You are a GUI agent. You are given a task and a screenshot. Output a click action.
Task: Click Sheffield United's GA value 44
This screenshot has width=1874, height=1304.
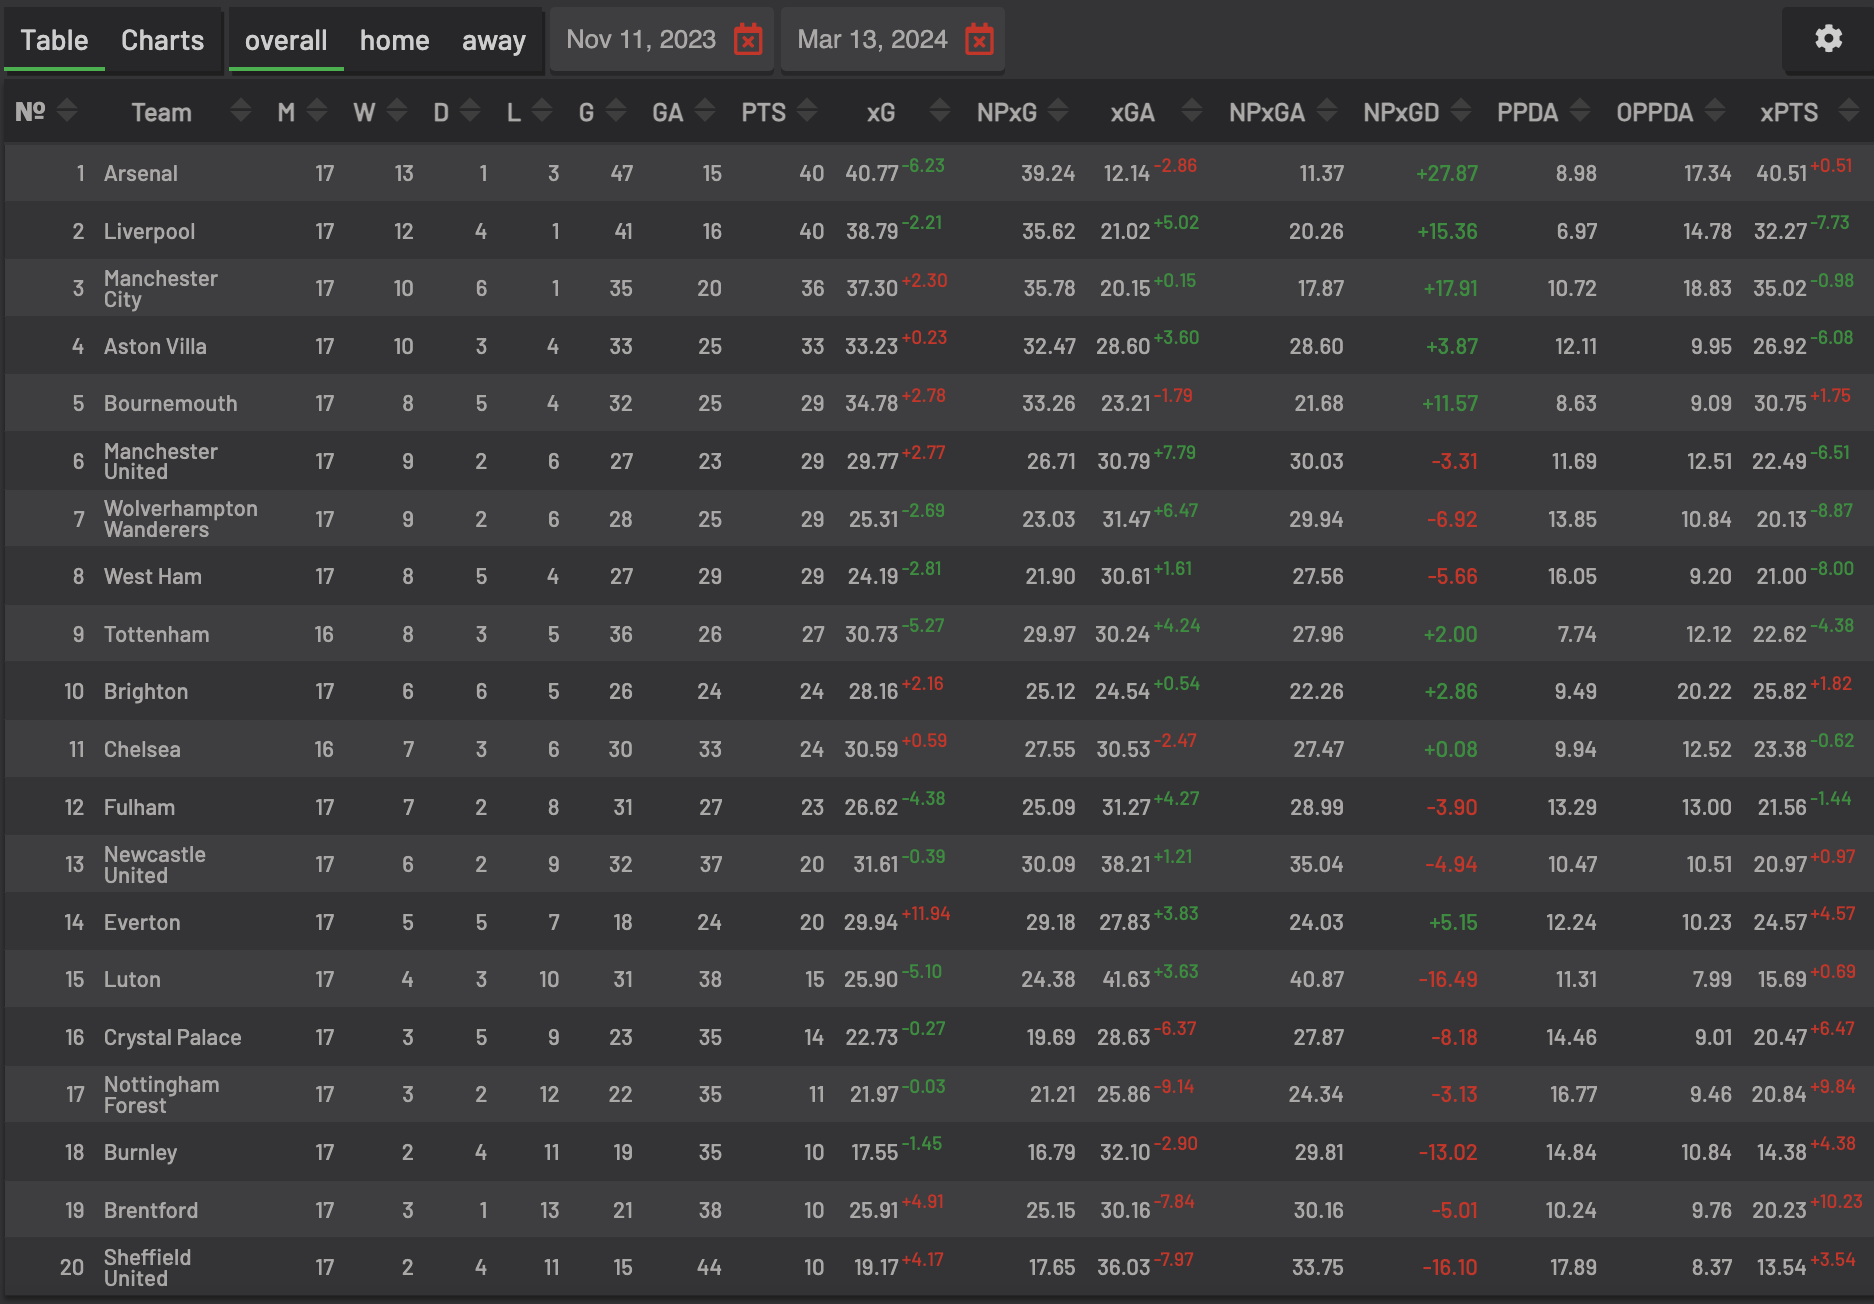click(709, 1267)
